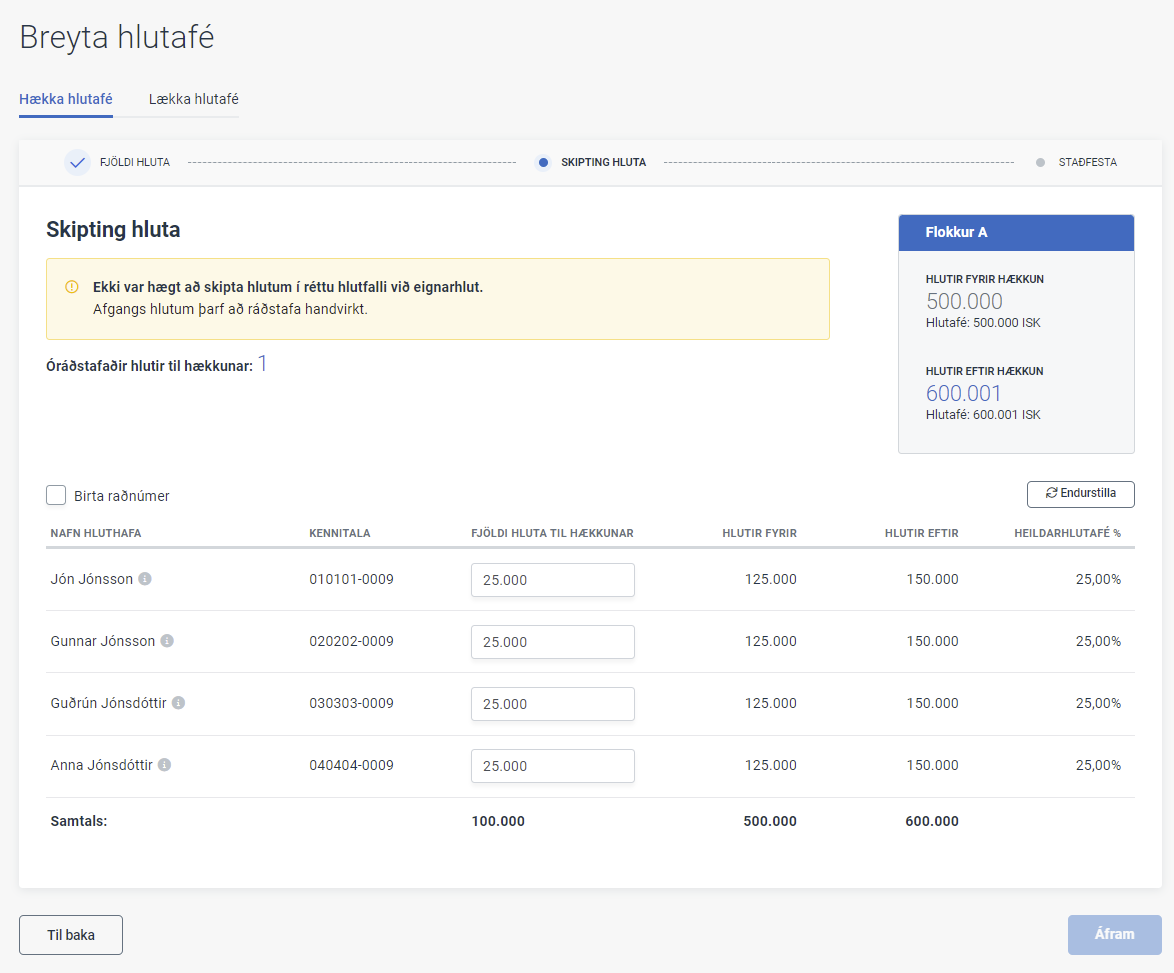The image size is (1174, 973).
Task: Click the name Anna Jónsdóttir
Action: [x=101, y=766]
